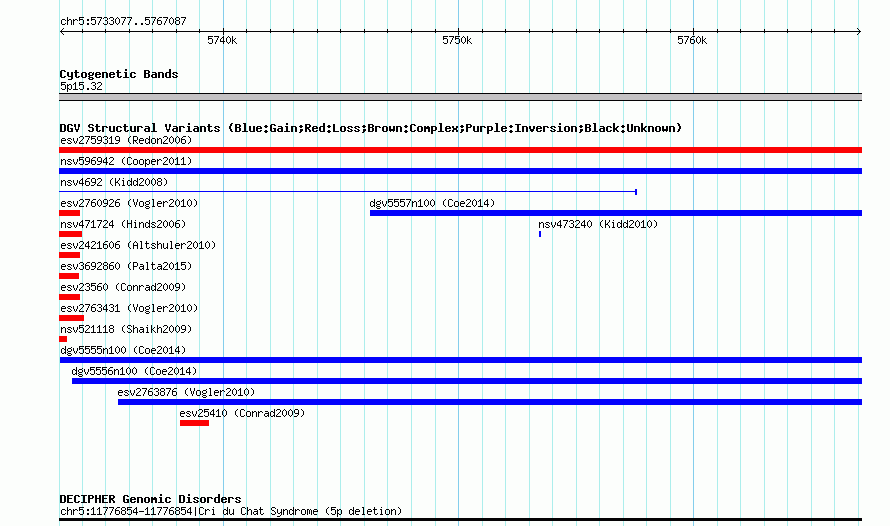Click red bar under esv23560

click(x=69, y=297)
